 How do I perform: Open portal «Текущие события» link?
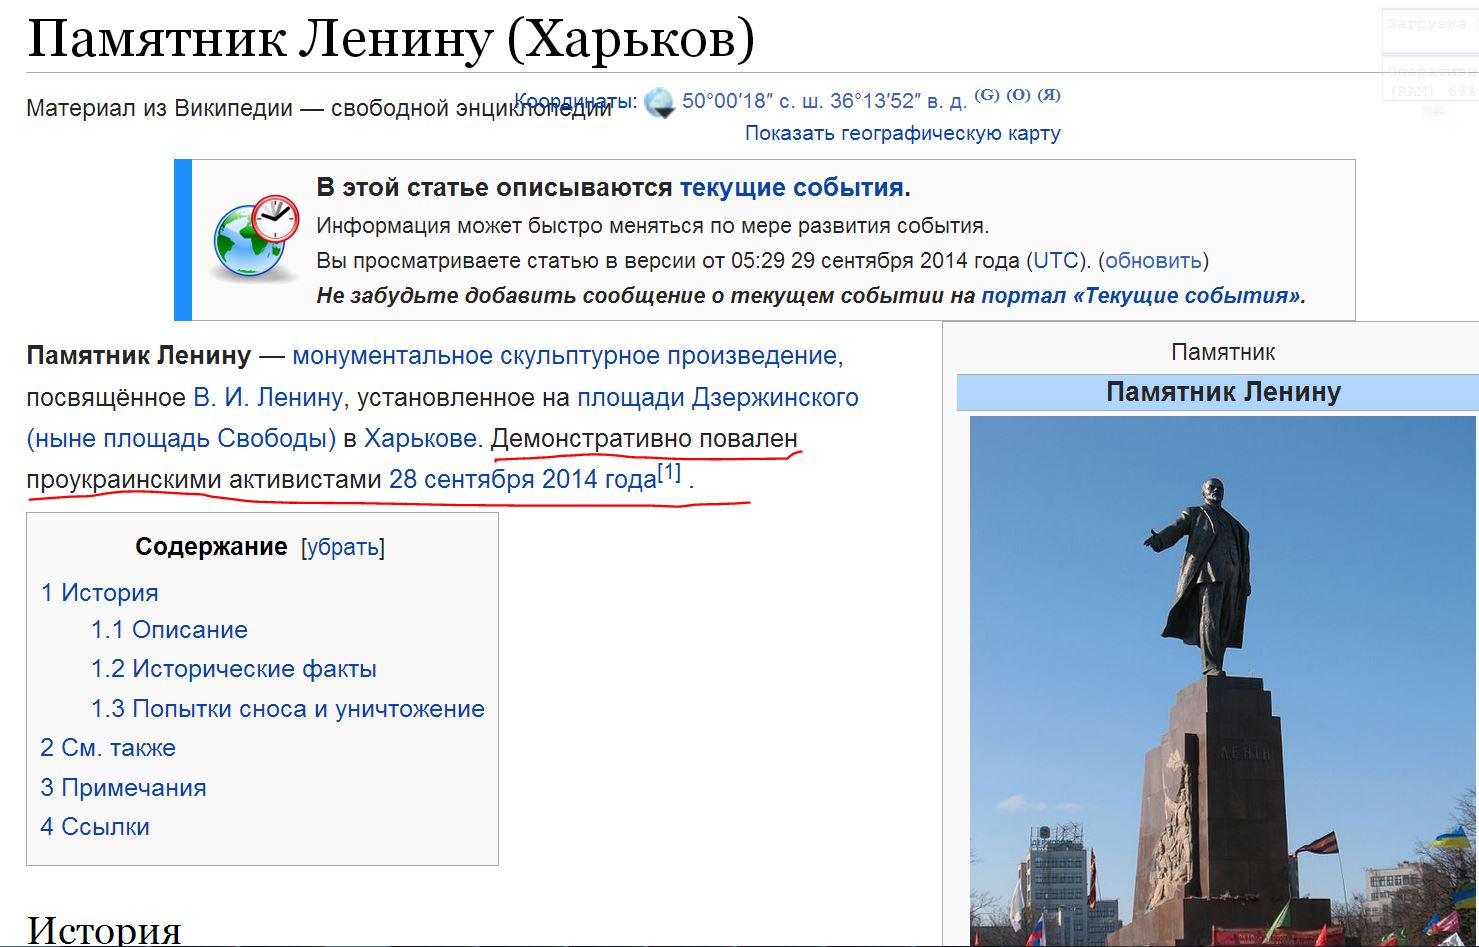(1142, 296)
